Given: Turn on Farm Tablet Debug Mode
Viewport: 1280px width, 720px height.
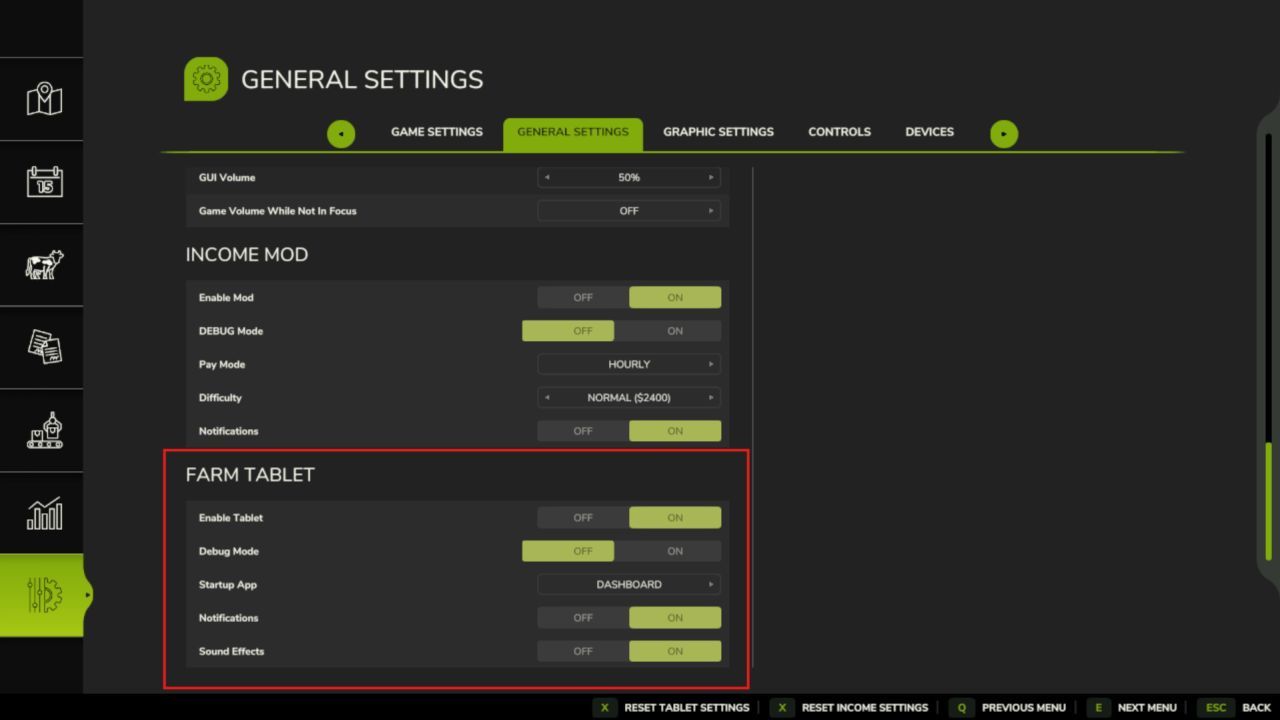Looking at the screenshot, I should pos(675,551).
